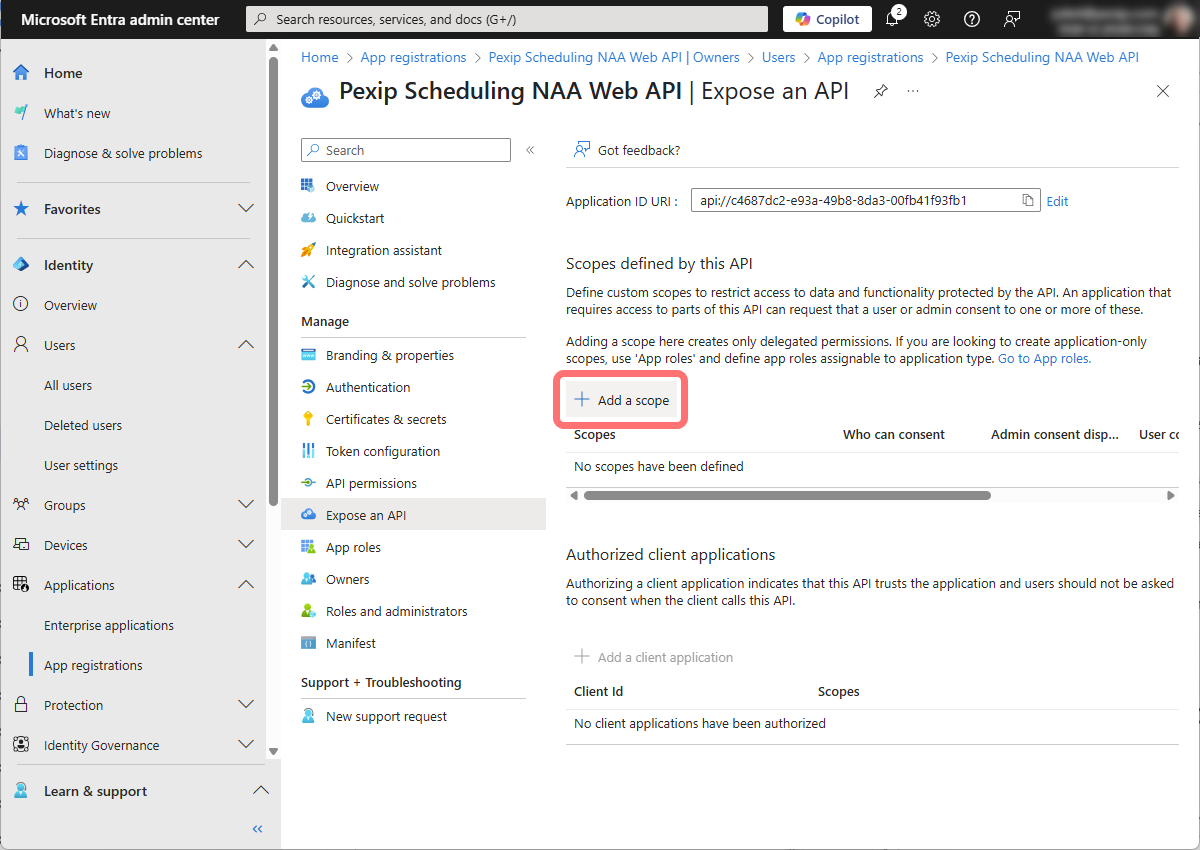Click the help question mark icon

click(x=971, y=19)
